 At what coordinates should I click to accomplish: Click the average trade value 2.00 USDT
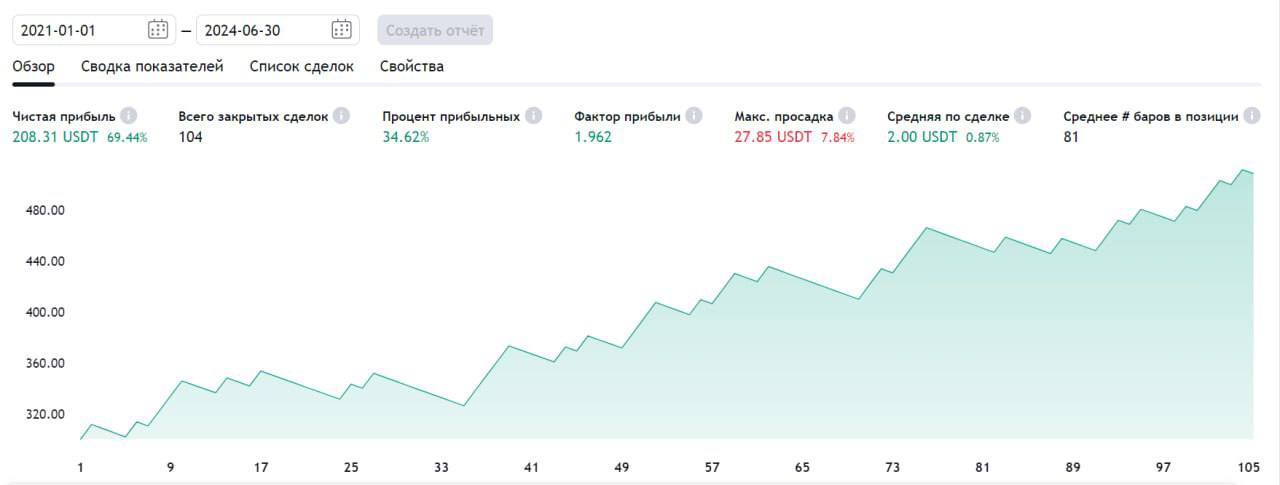click(922, 137)
